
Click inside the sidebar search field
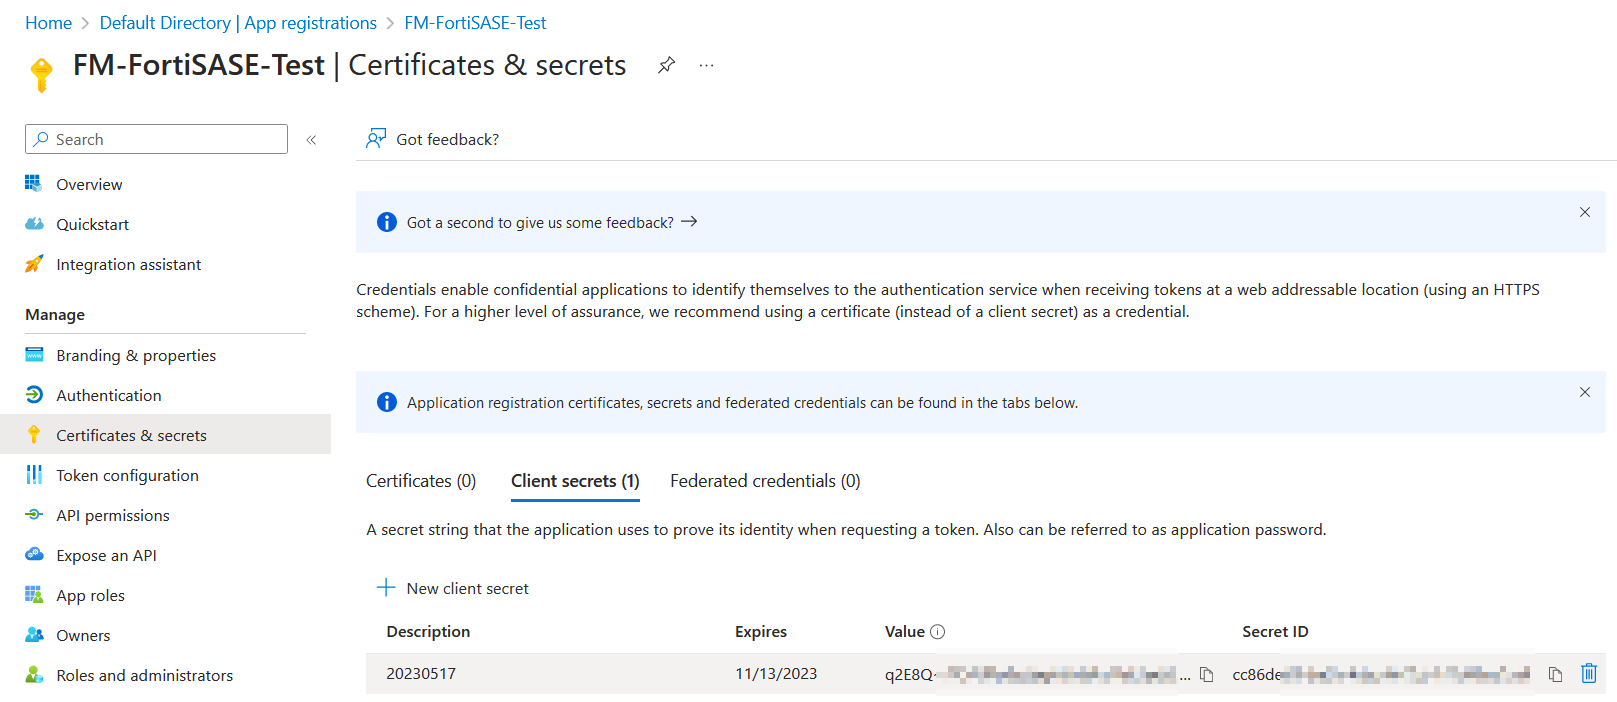(155, 139)
